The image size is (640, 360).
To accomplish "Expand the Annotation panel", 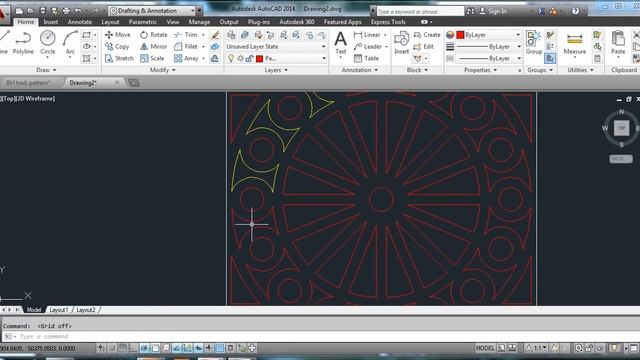I will pos(360,70).
